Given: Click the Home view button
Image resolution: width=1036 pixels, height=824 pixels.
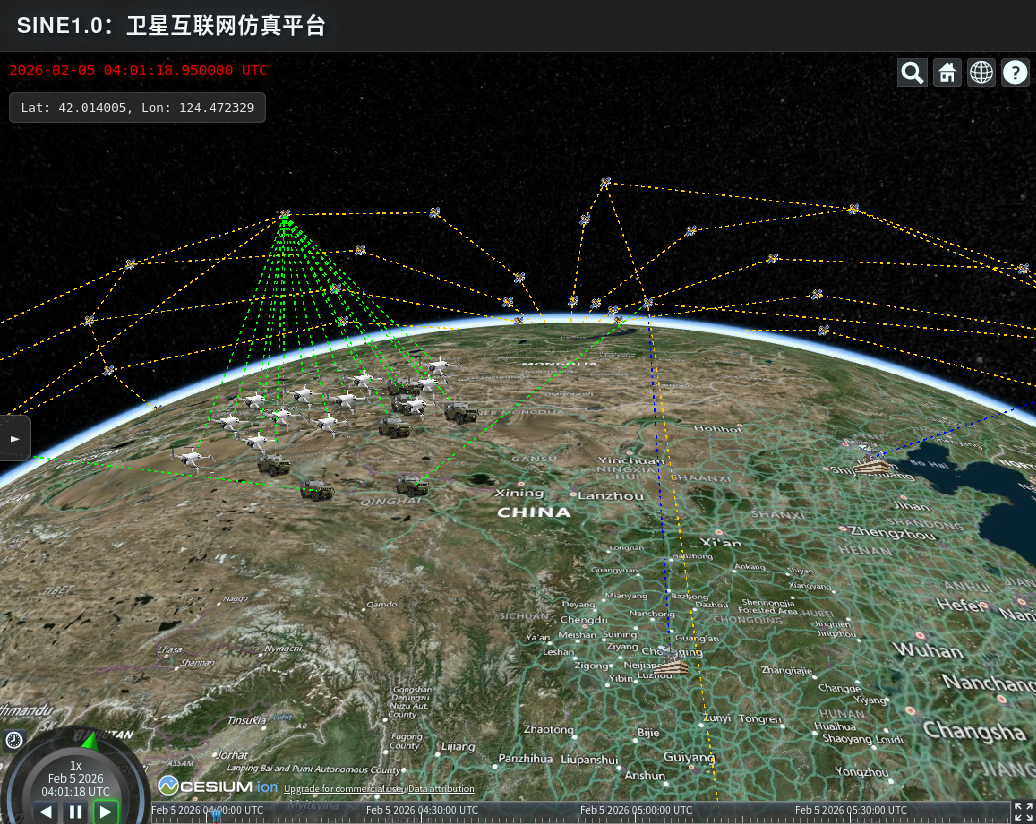Looking at the screenshot, I should (947, 72).
